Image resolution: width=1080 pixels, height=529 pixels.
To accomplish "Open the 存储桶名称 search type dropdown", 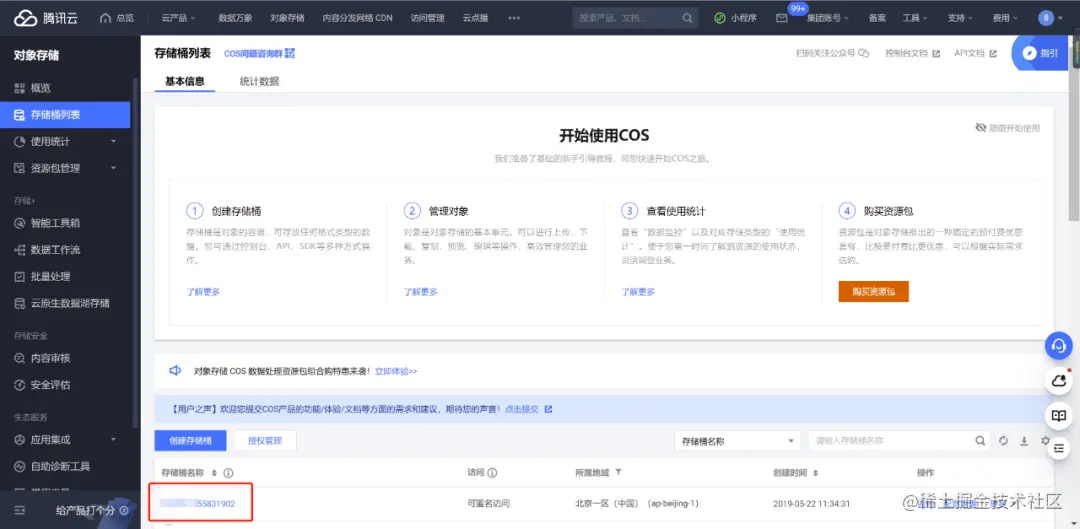I will 737,441.
